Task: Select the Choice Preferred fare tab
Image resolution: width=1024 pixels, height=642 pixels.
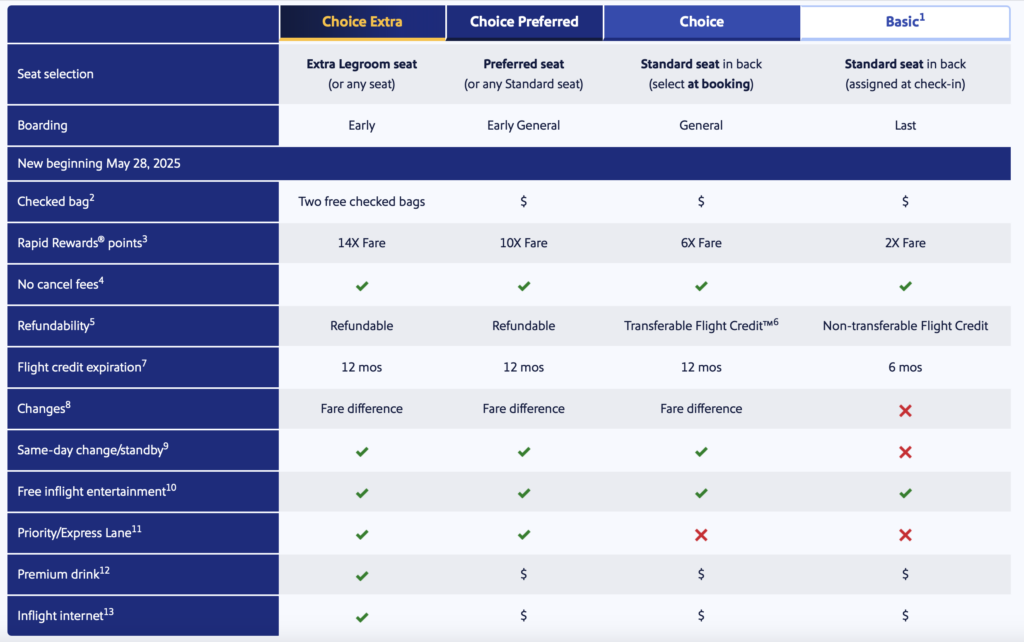Action: point(524,22)
